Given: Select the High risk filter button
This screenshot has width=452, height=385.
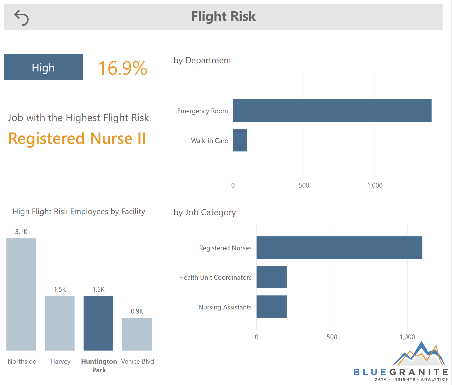Looking at the screenshot, I should (43, 67).
